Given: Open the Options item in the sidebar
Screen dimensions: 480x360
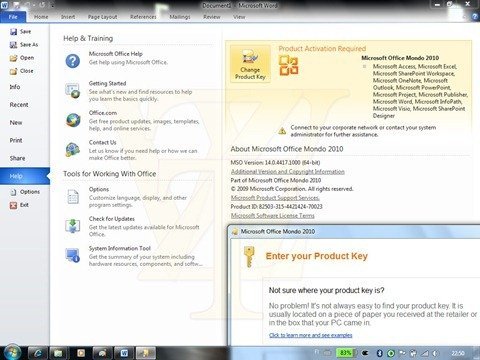Looking at the screenshot, I should pyautogui.click(x=25, y=192).
